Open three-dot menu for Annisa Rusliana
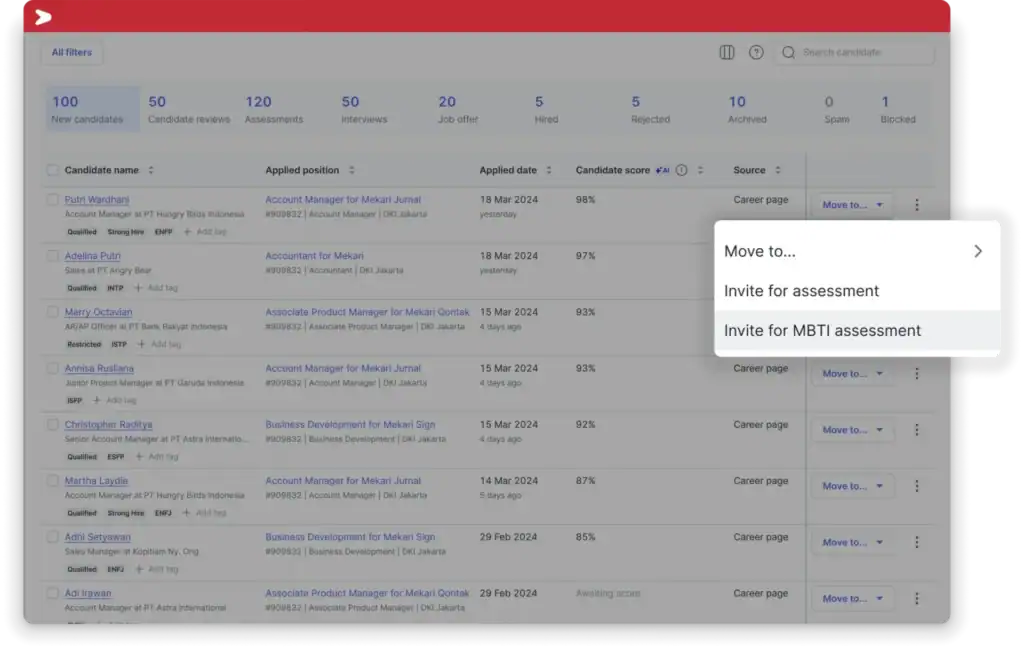1024x650 pixels. point(916,374)
